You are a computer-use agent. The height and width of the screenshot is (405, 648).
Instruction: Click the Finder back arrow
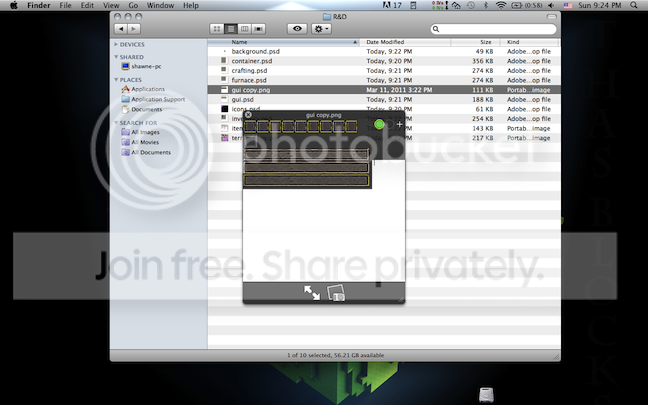pos(121,29)
